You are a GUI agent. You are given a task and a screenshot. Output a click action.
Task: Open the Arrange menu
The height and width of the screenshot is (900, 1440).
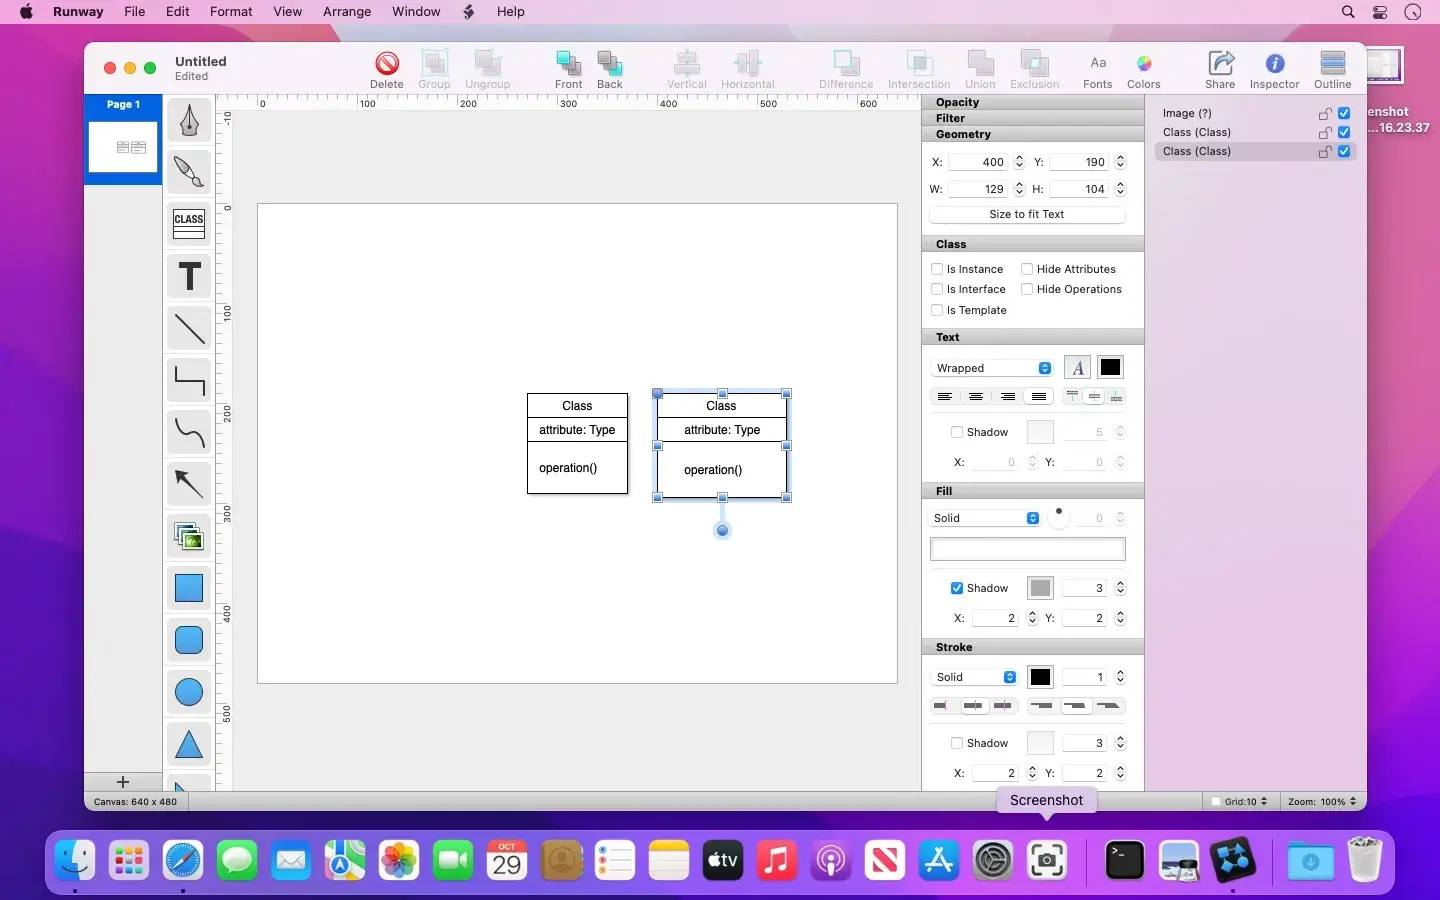(x=347, y=12)
